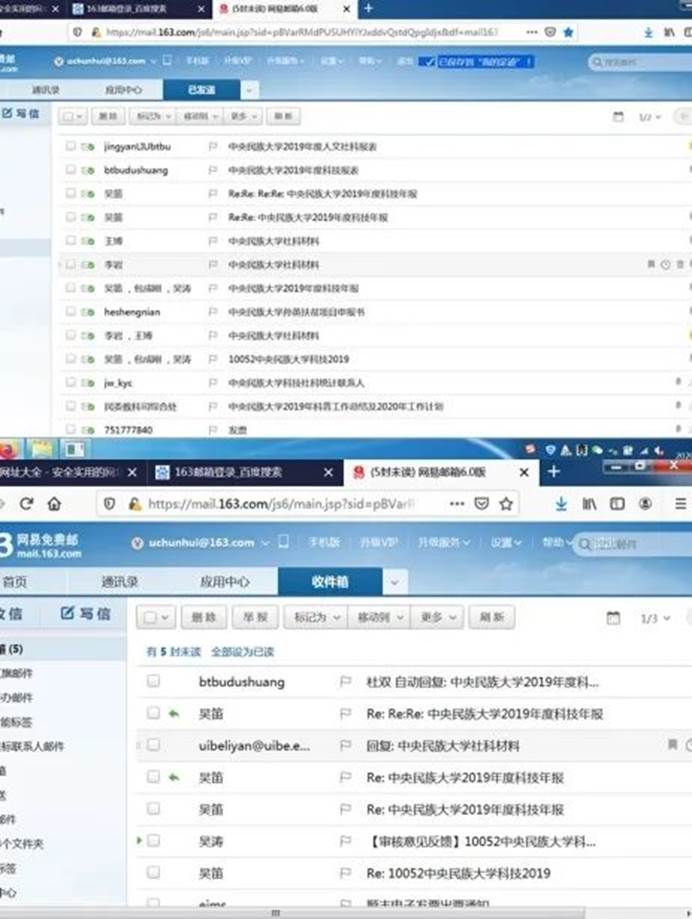Open a new tab in the lower browser window
The width and height of the screenshot is (692, 919).
pyautogui.click(x=554, y=472)
